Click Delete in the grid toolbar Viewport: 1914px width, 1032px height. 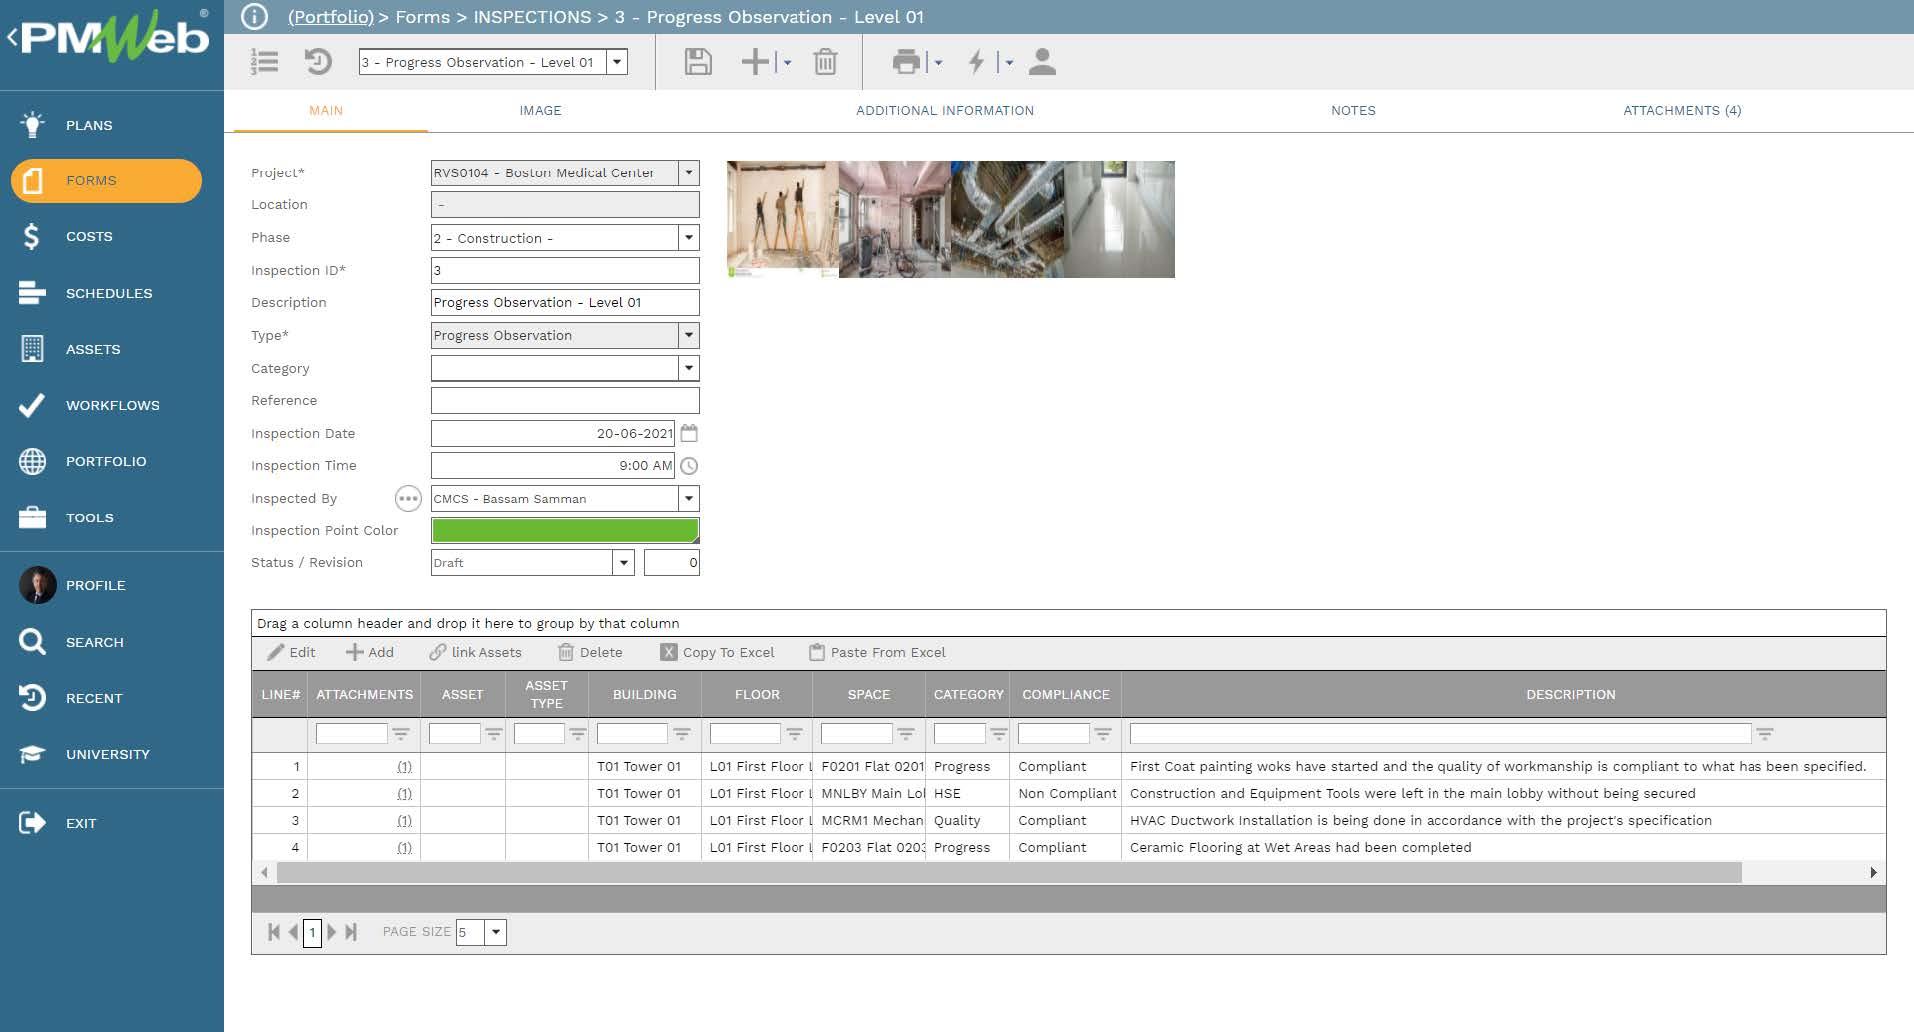590,652
